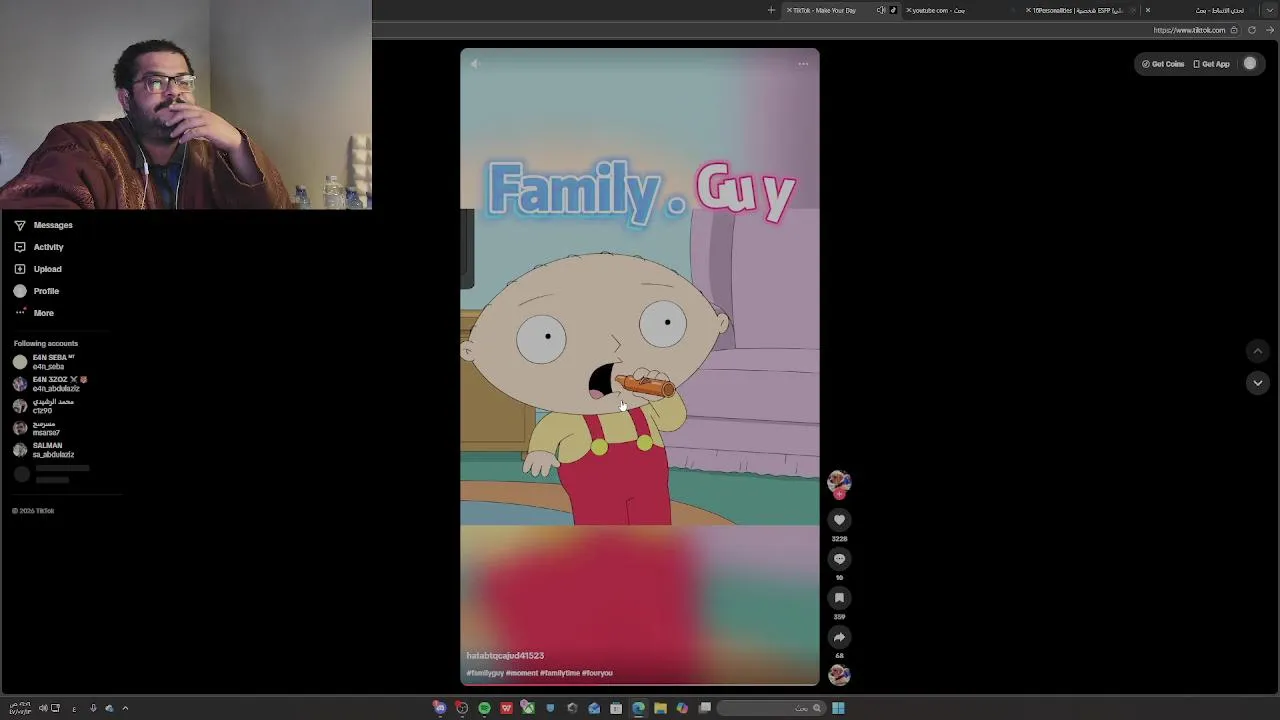Toggle the volume icon on the video
Viewport: 1280px width, 720px height.
[475, 64]
